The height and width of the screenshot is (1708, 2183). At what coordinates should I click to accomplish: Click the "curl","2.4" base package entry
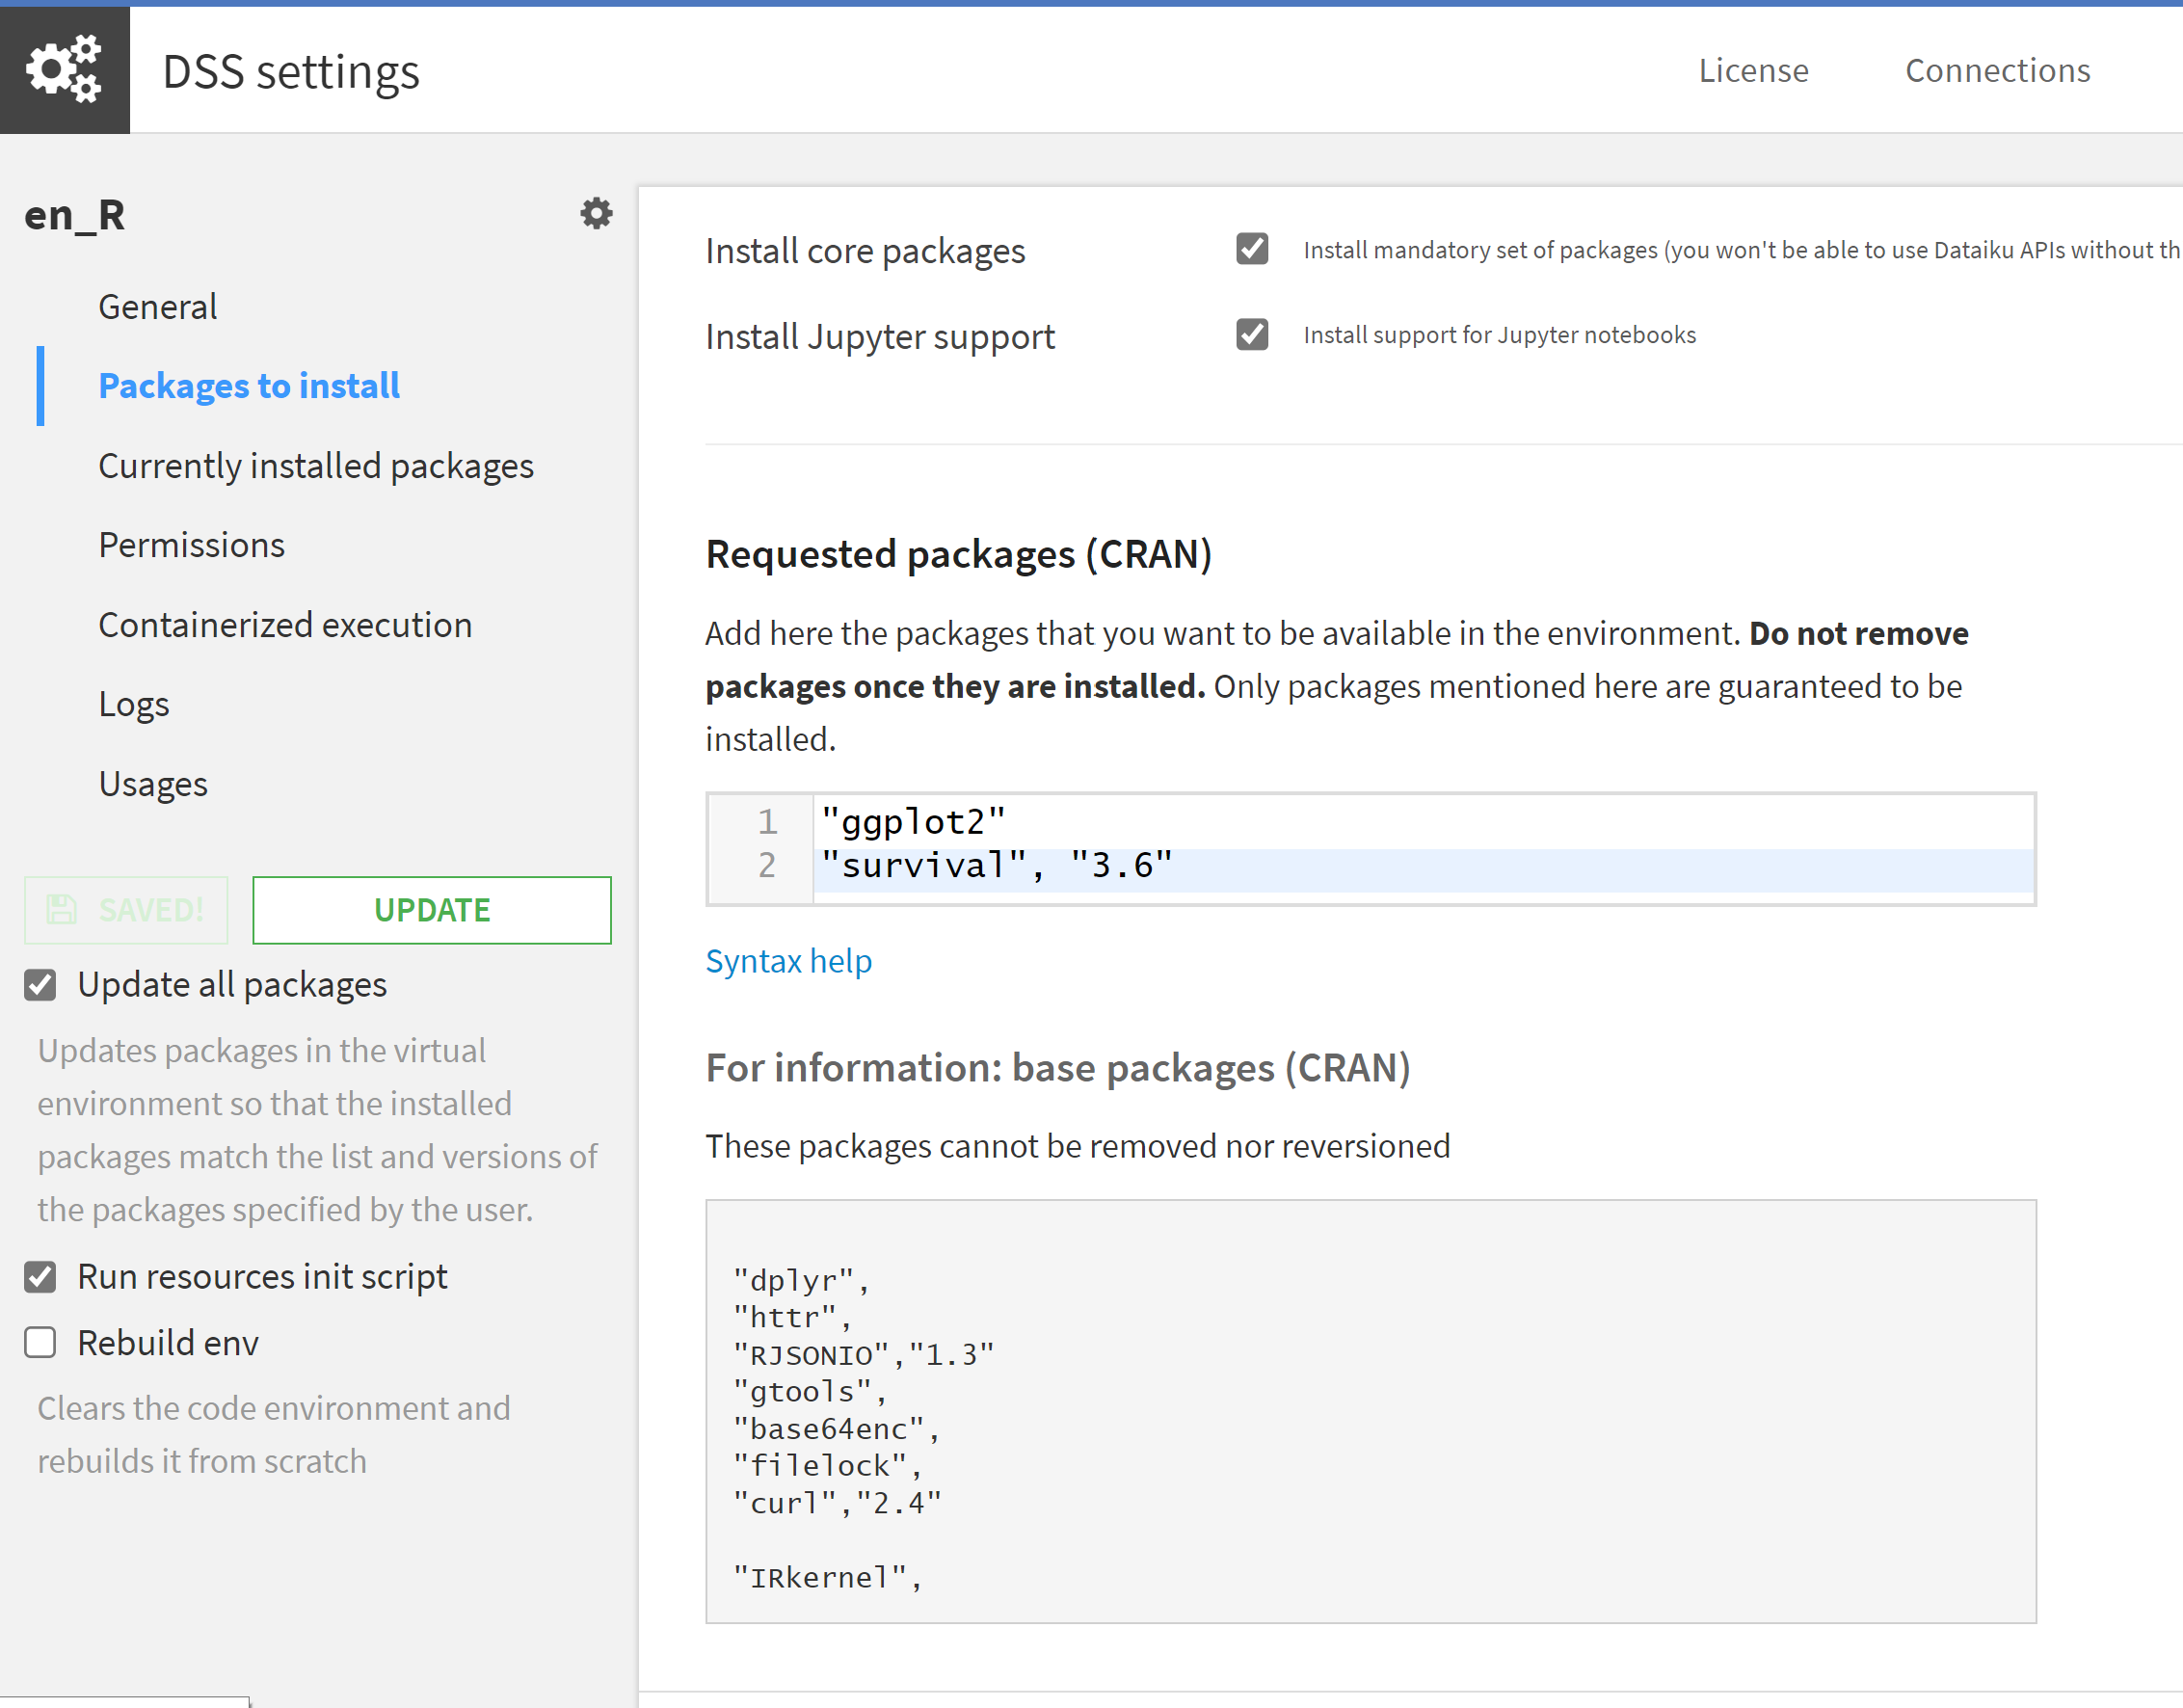coord(838,1503)
